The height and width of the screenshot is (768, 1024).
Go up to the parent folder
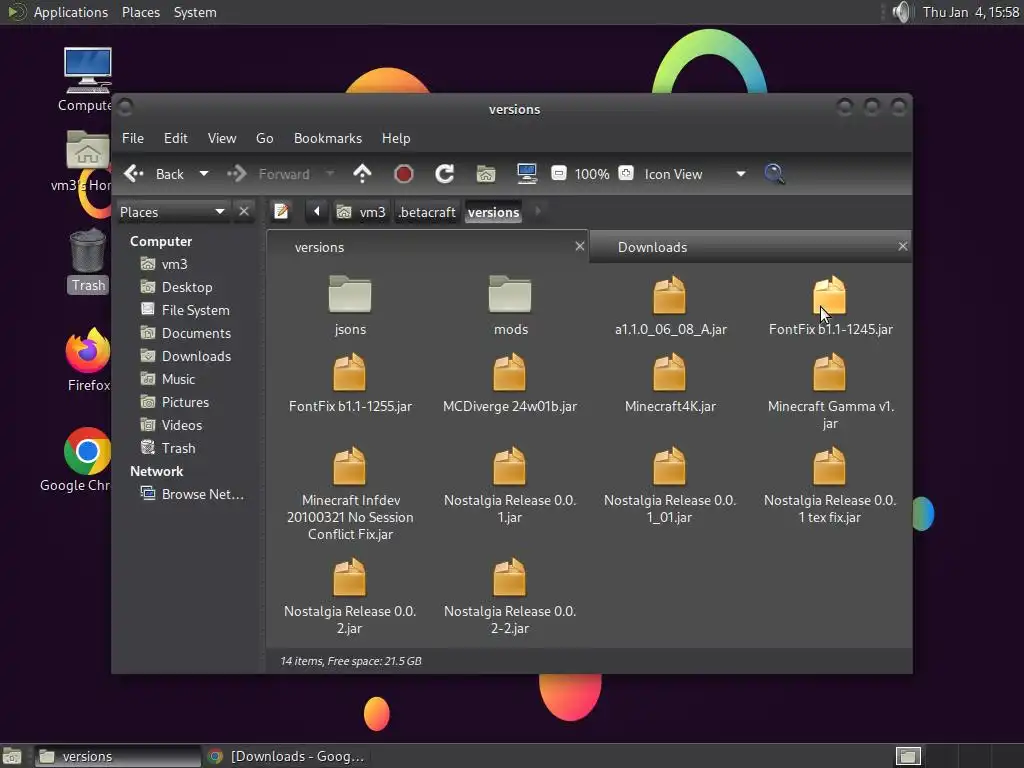click(x=362, y=174)
